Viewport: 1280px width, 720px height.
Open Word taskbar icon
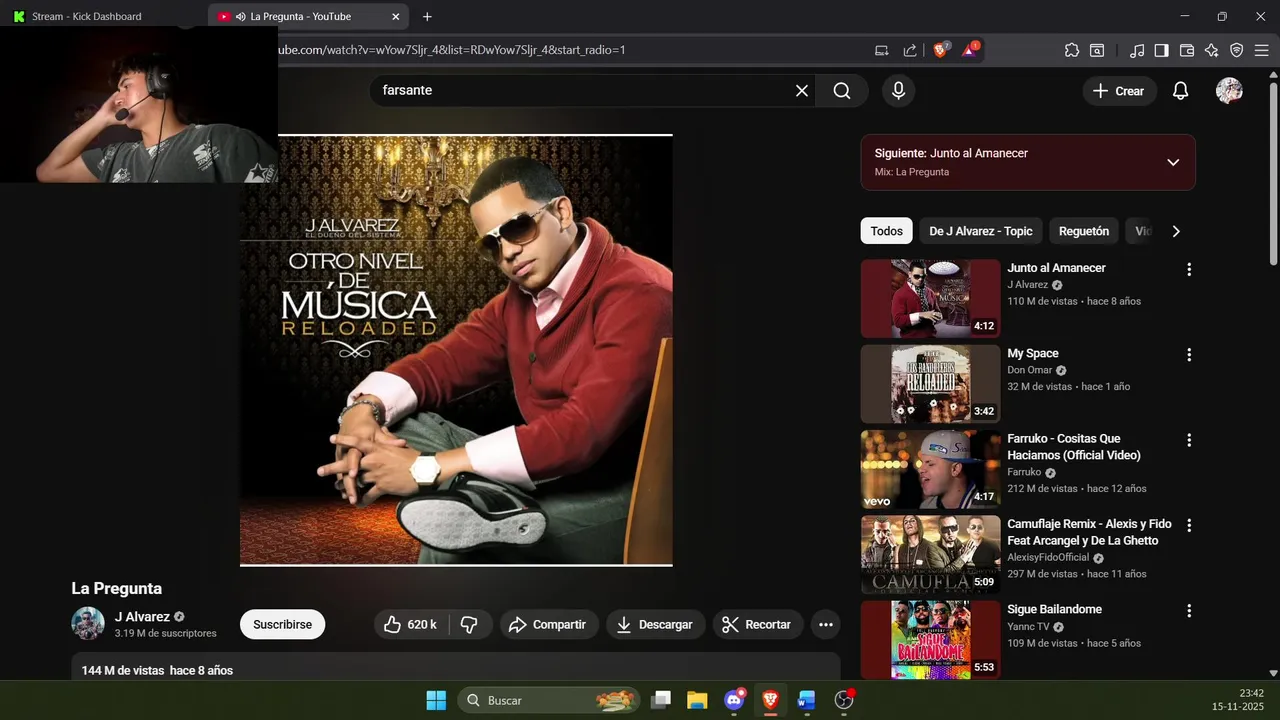pyautogui.click(x=807, y=700)
